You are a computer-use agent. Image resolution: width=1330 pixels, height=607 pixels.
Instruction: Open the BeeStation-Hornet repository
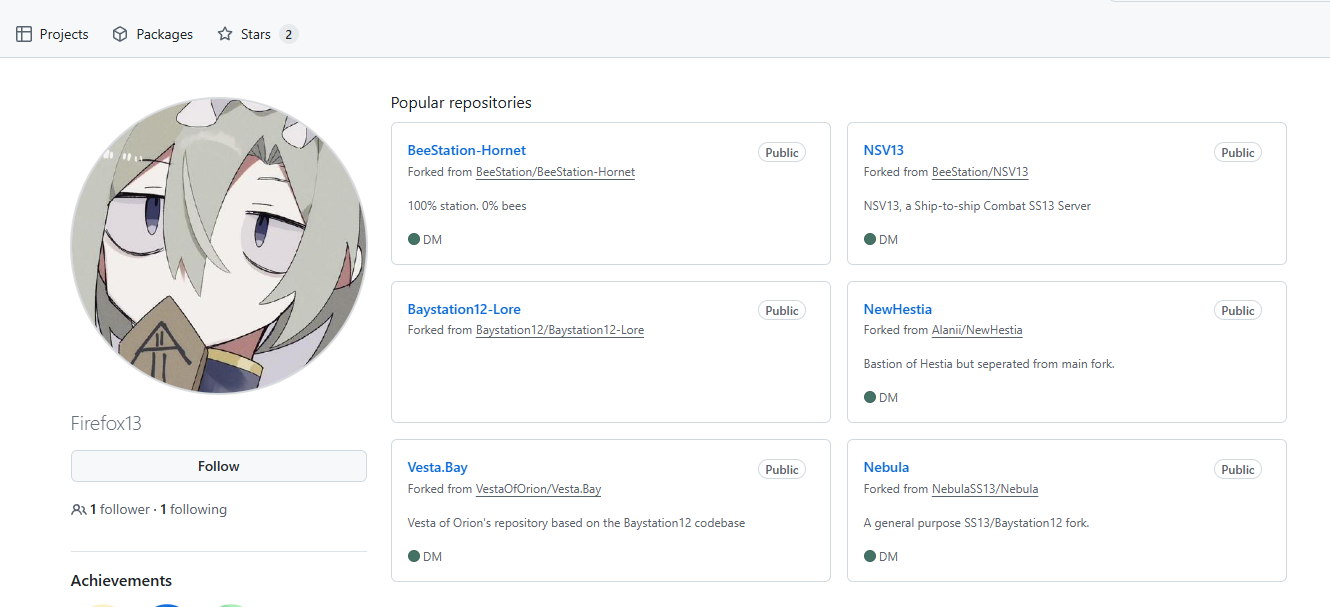(466, 150)
